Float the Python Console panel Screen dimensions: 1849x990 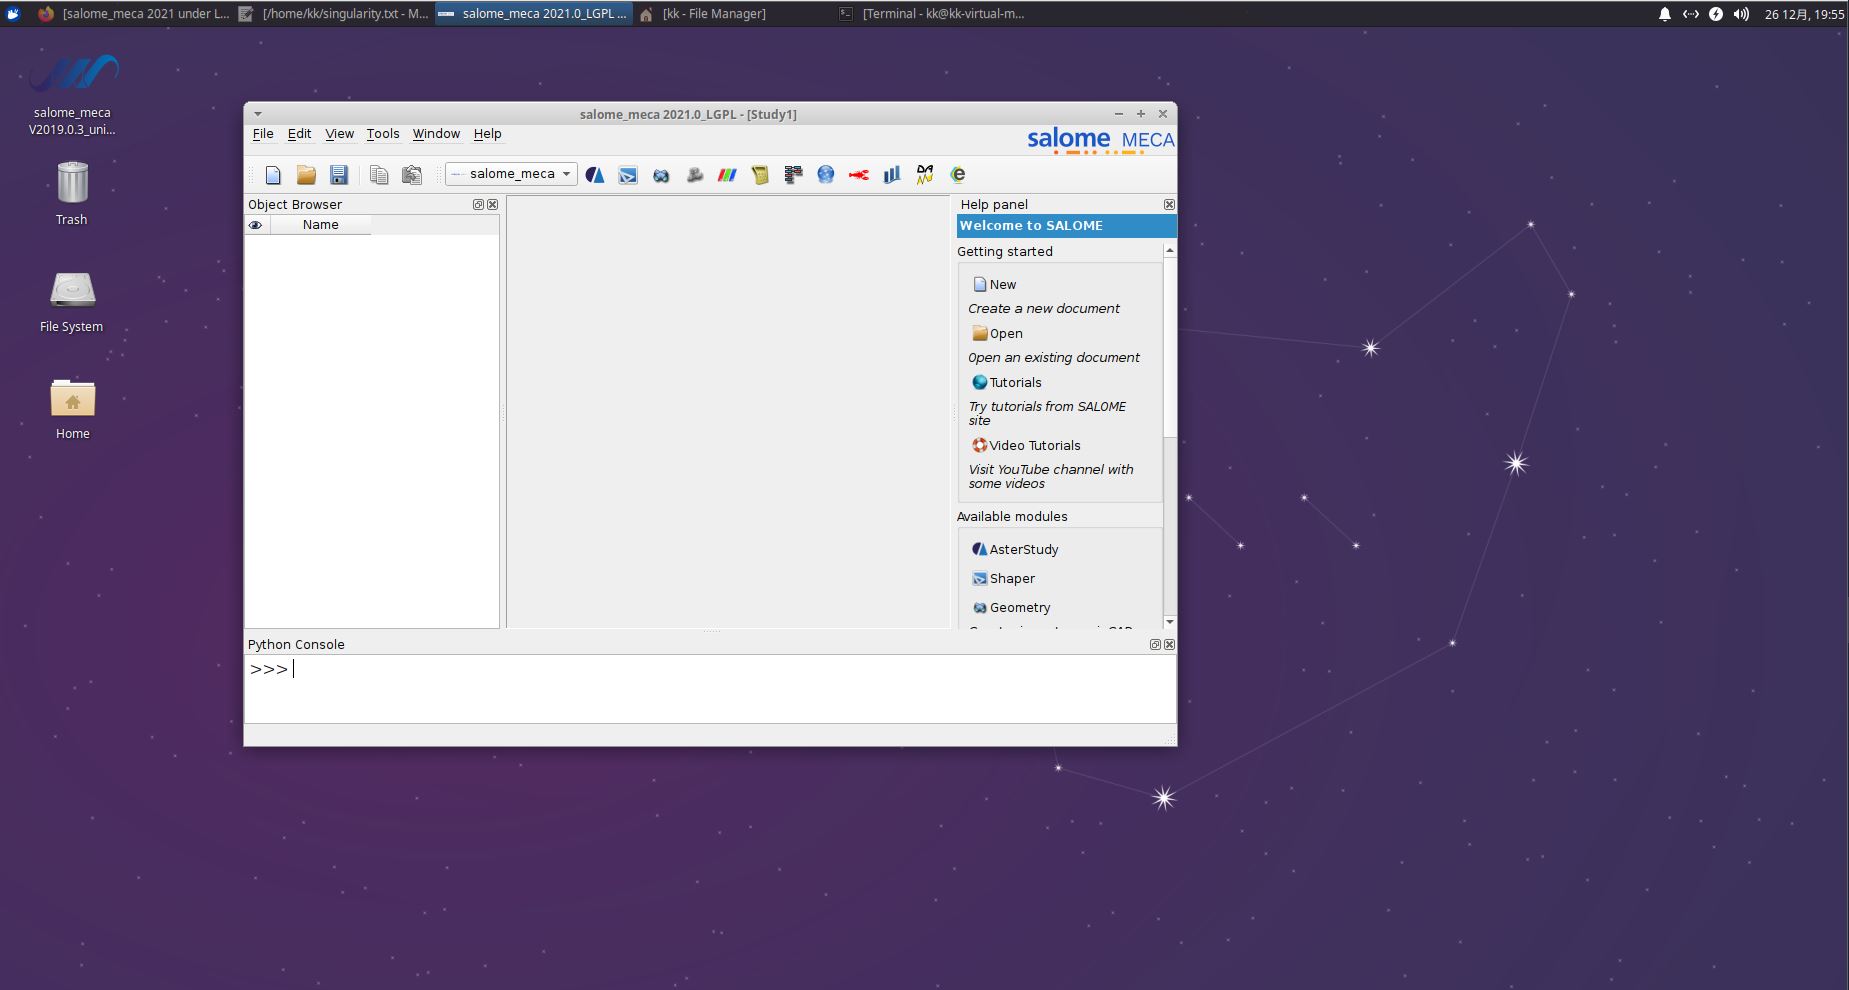coord(1155,645)
